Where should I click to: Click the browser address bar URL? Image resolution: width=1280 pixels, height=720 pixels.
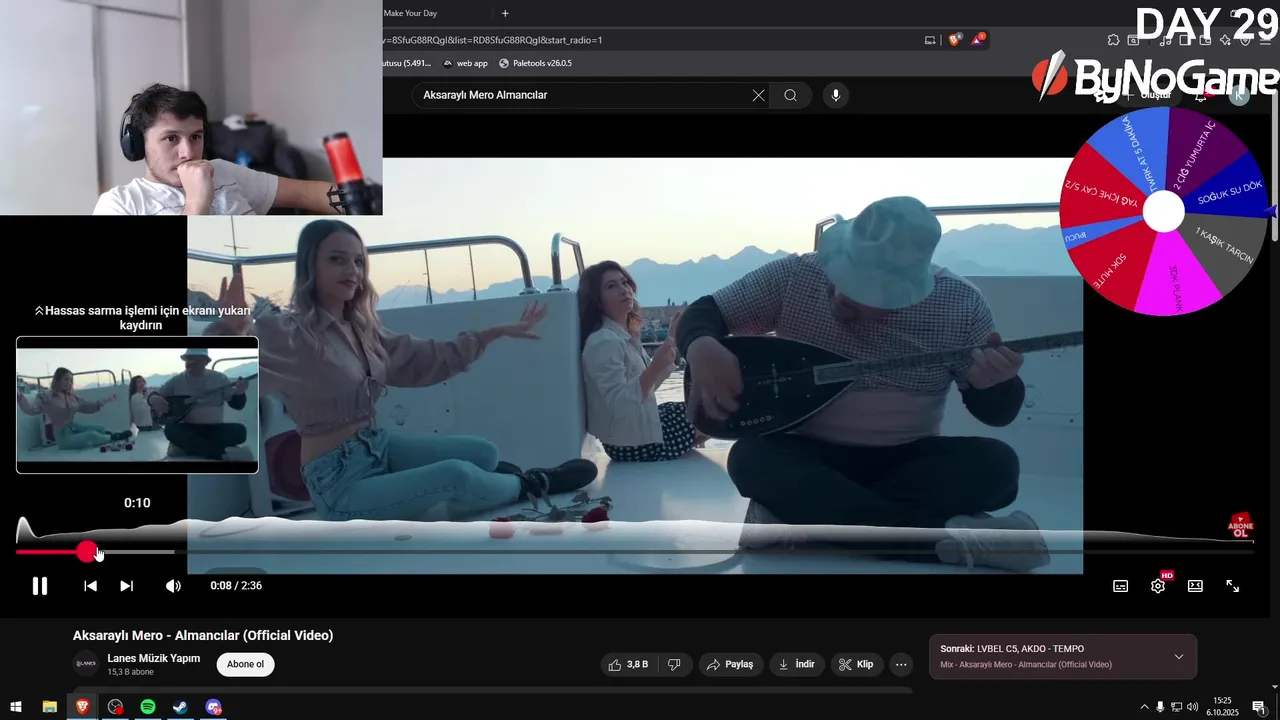tap(493, 40)
